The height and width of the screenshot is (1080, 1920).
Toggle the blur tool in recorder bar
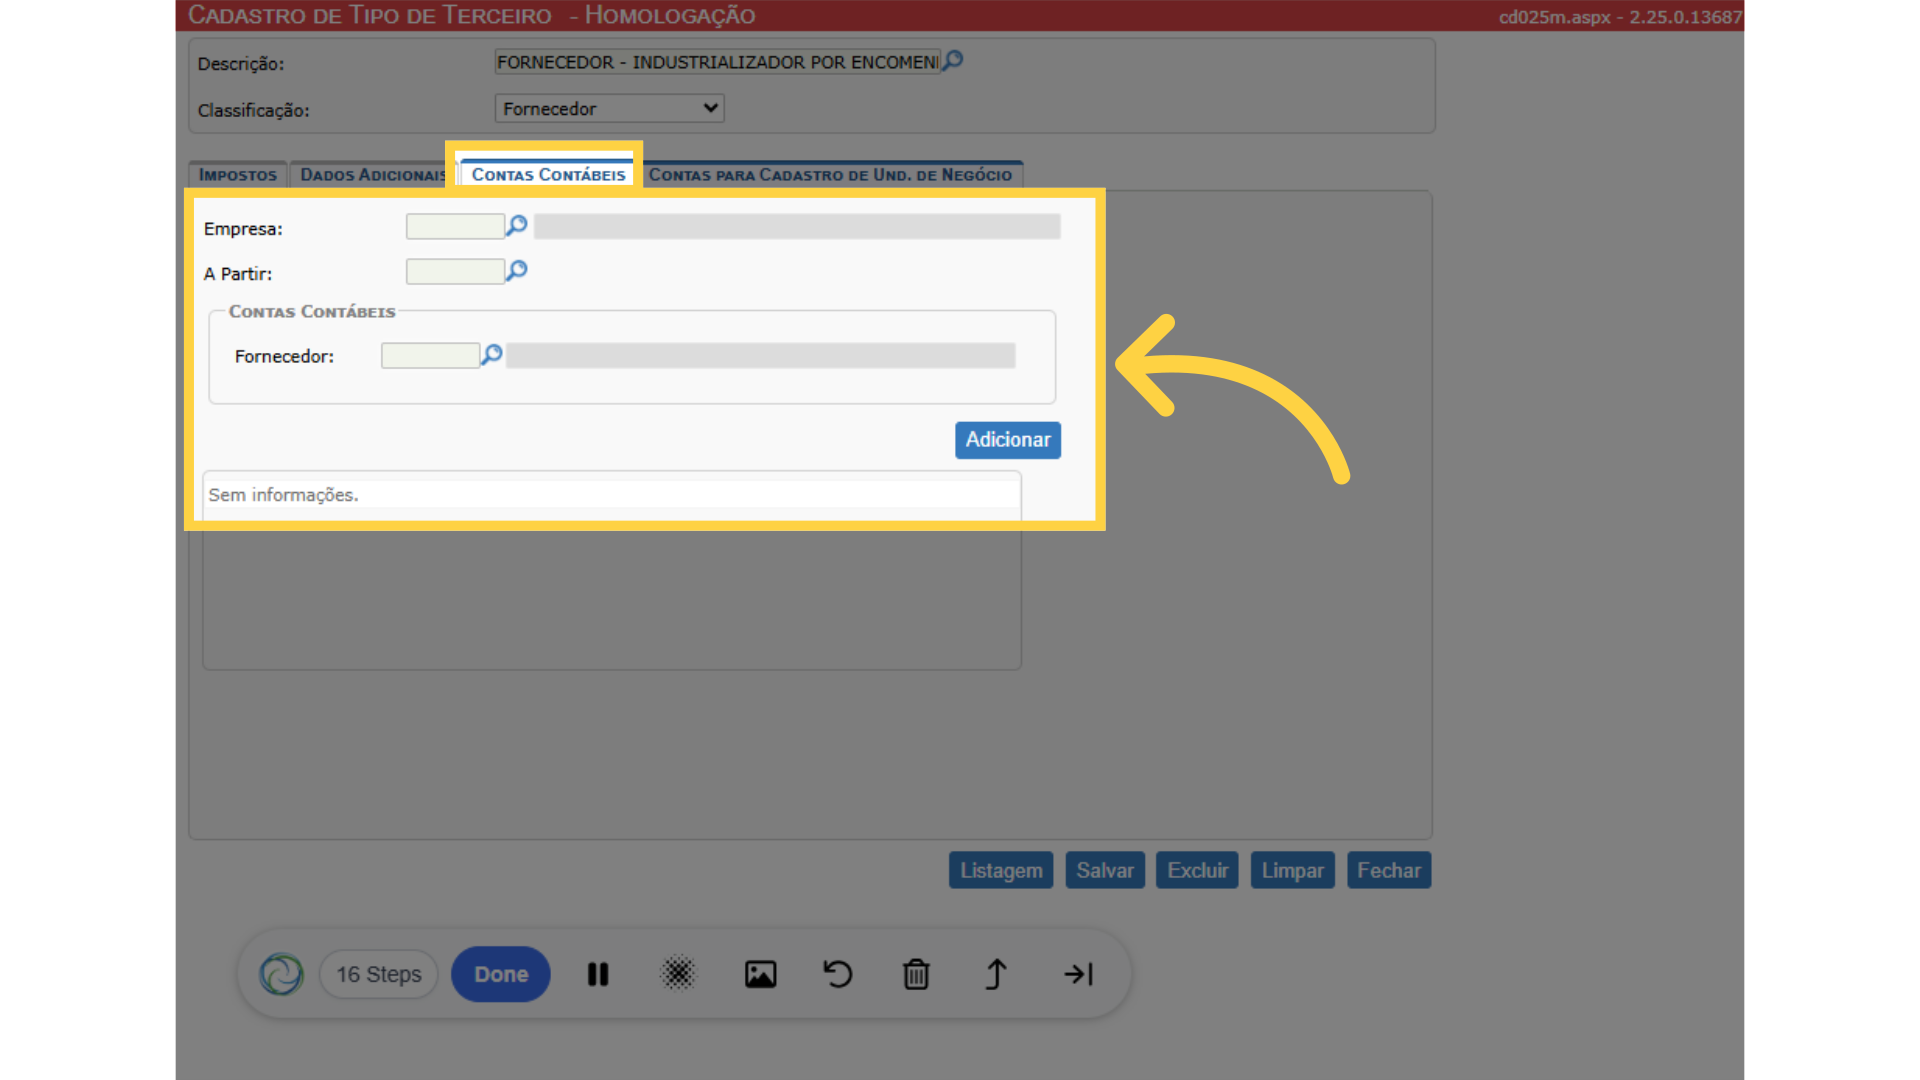coord(678,974)
